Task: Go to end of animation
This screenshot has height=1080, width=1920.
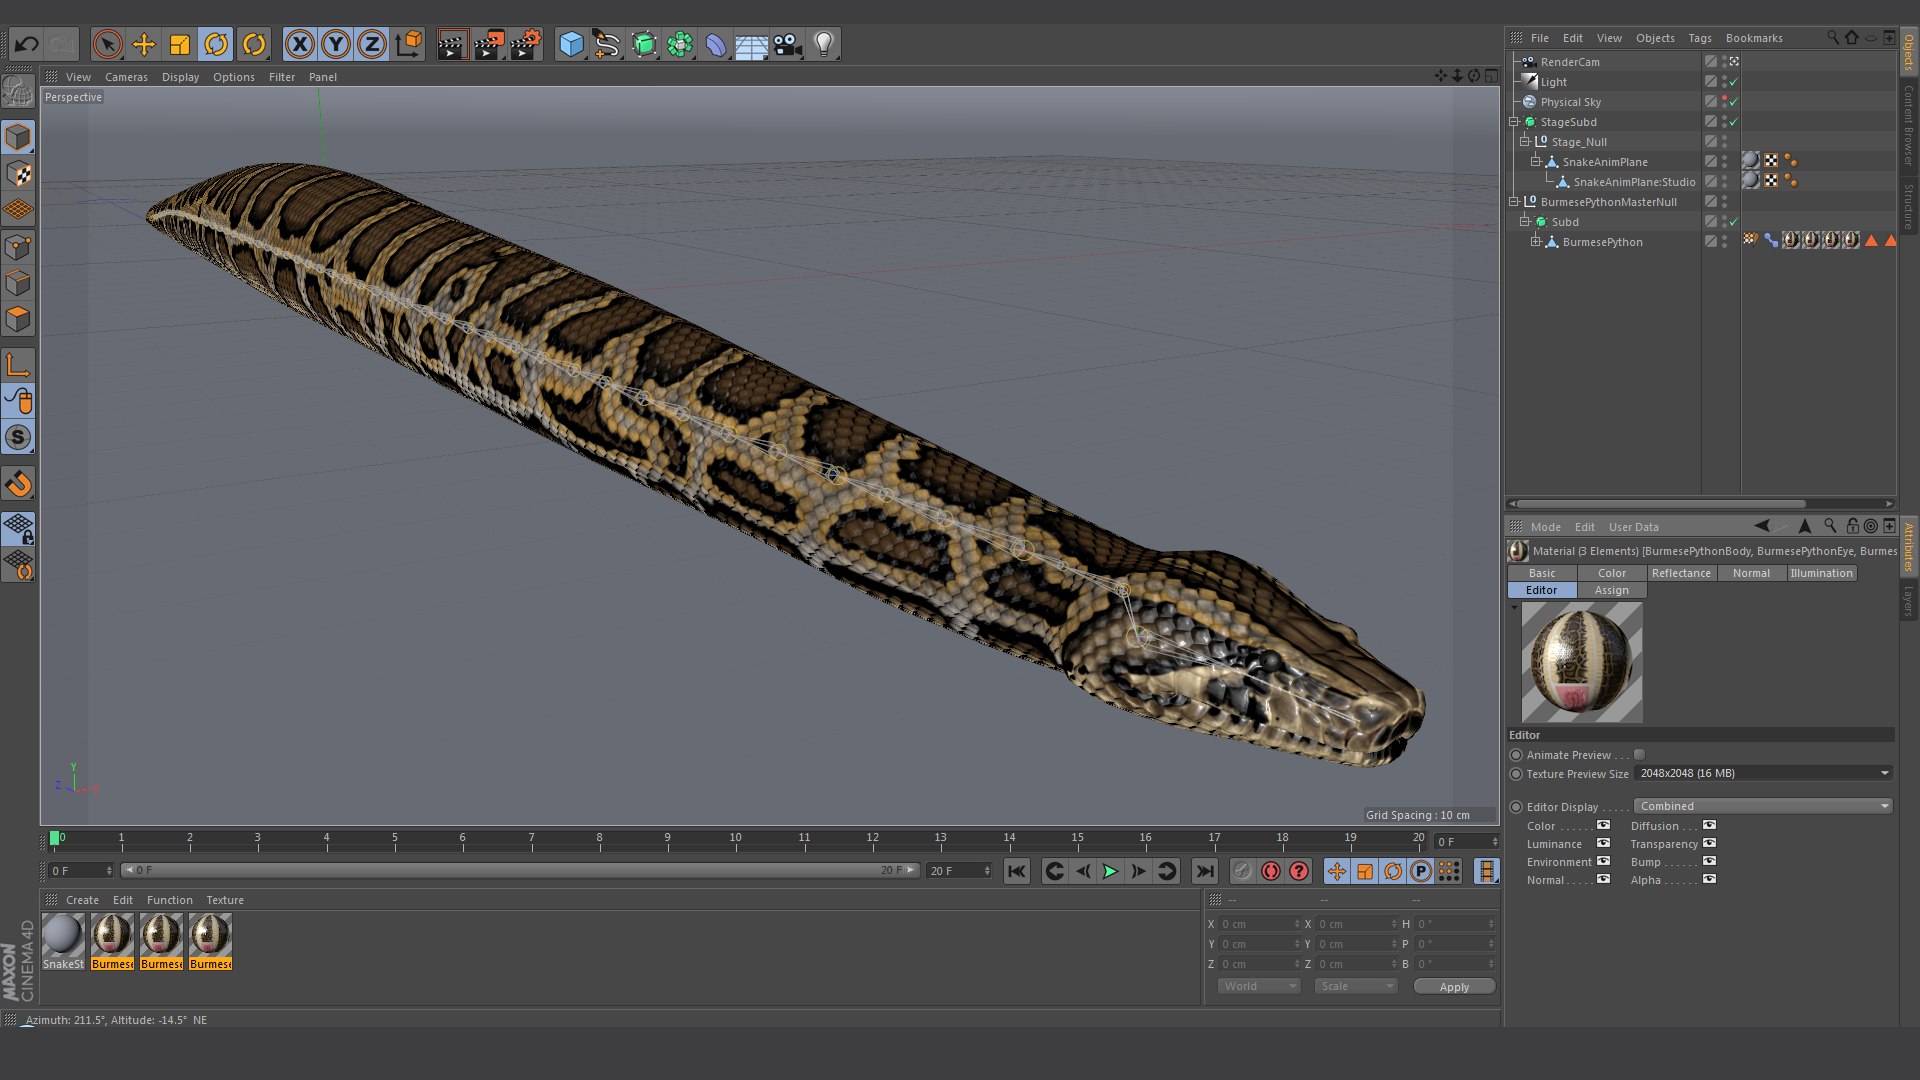Action: pos(1205,871)
